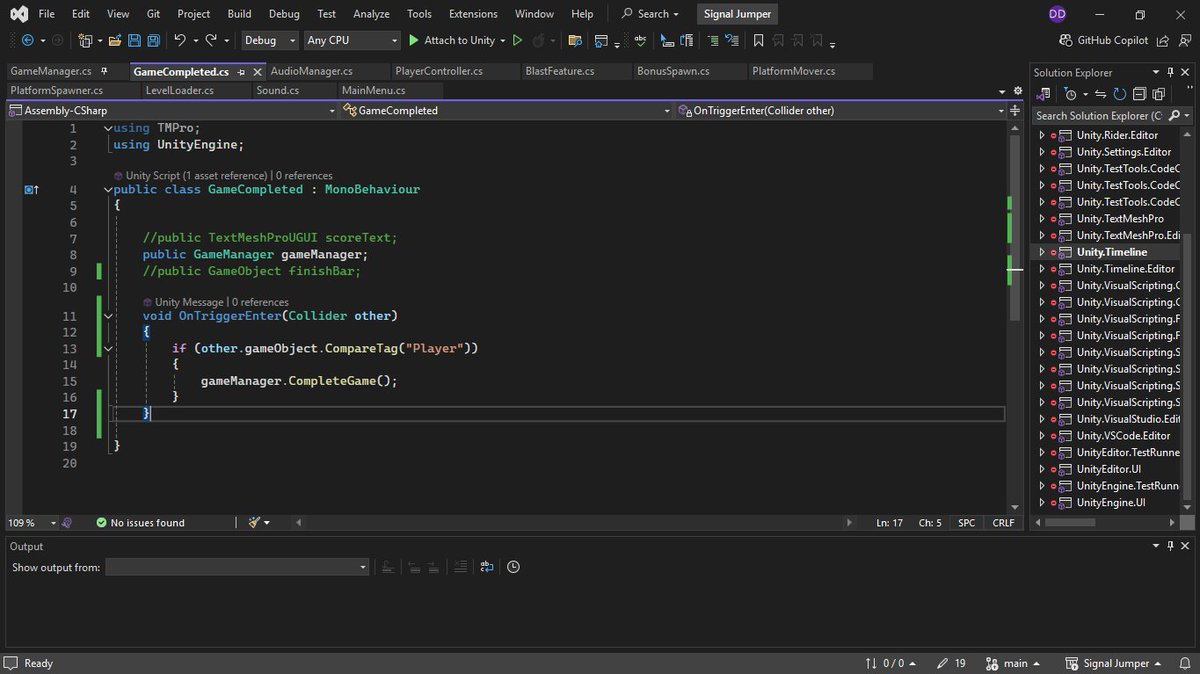Click the code cleanup broom icon

pos(255,522)
